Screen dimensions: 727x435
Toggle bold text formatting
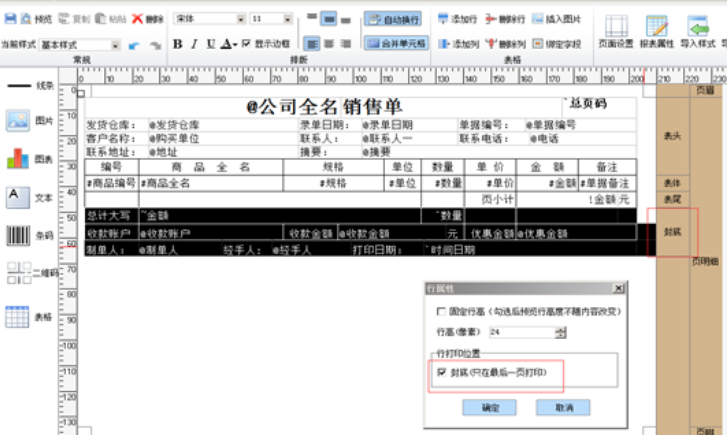(178, 44)
